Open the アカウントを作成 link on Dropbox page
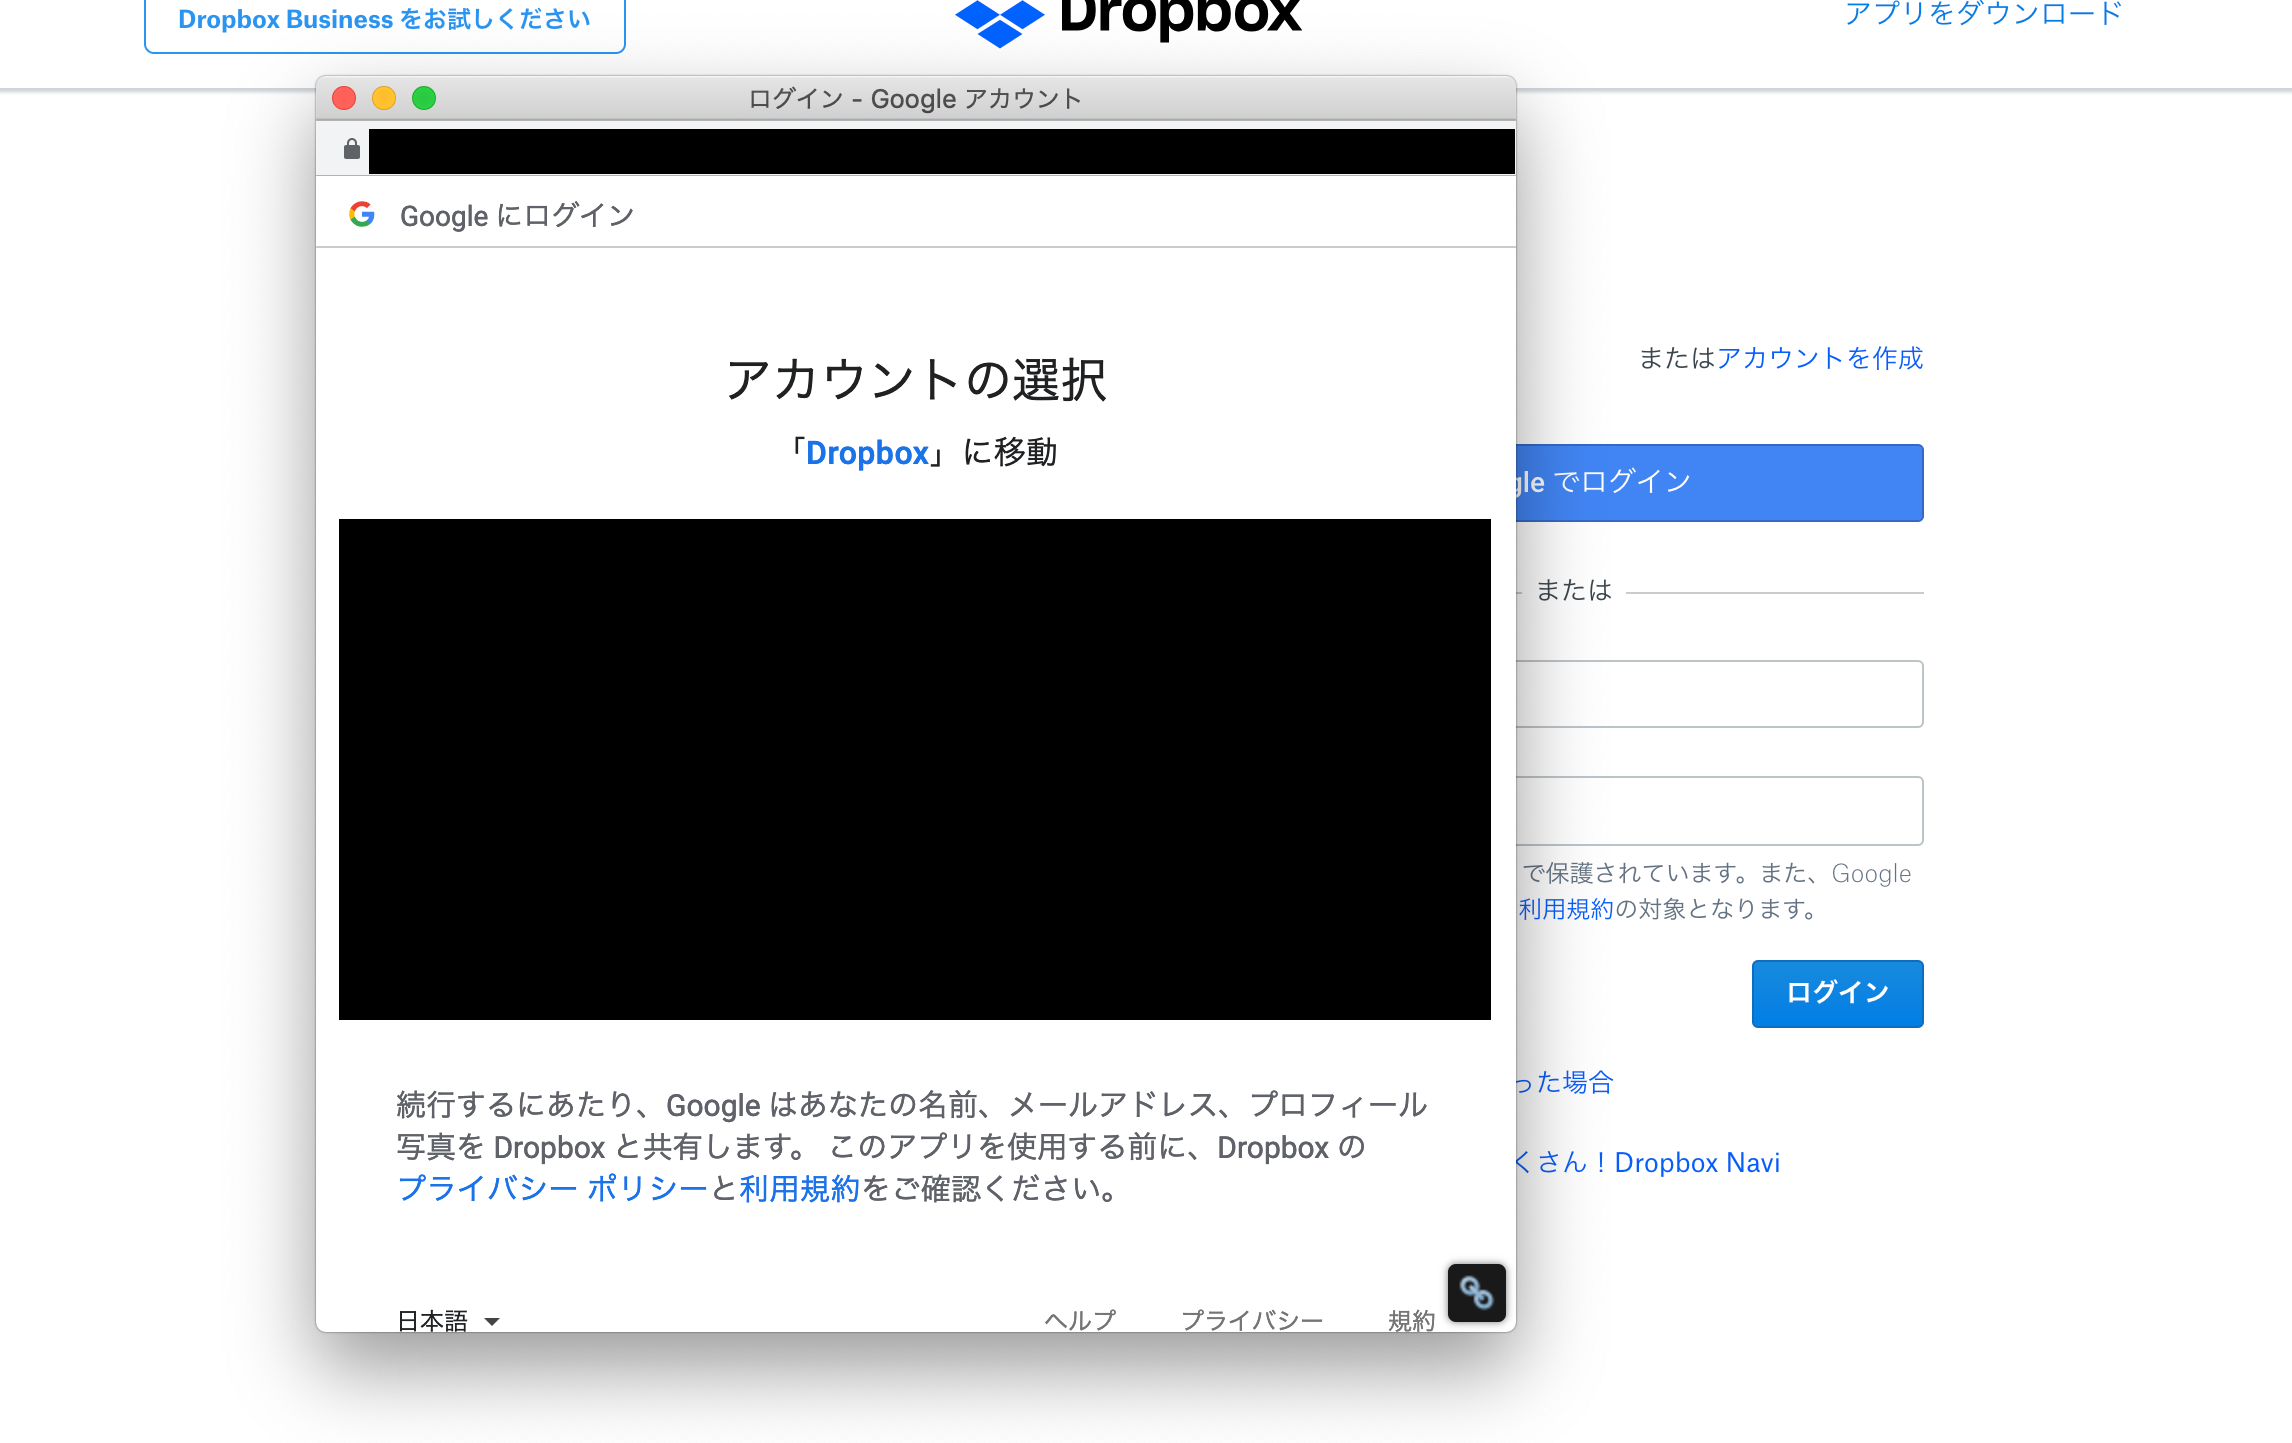 pyautogui.click(x=1820, y=358)
